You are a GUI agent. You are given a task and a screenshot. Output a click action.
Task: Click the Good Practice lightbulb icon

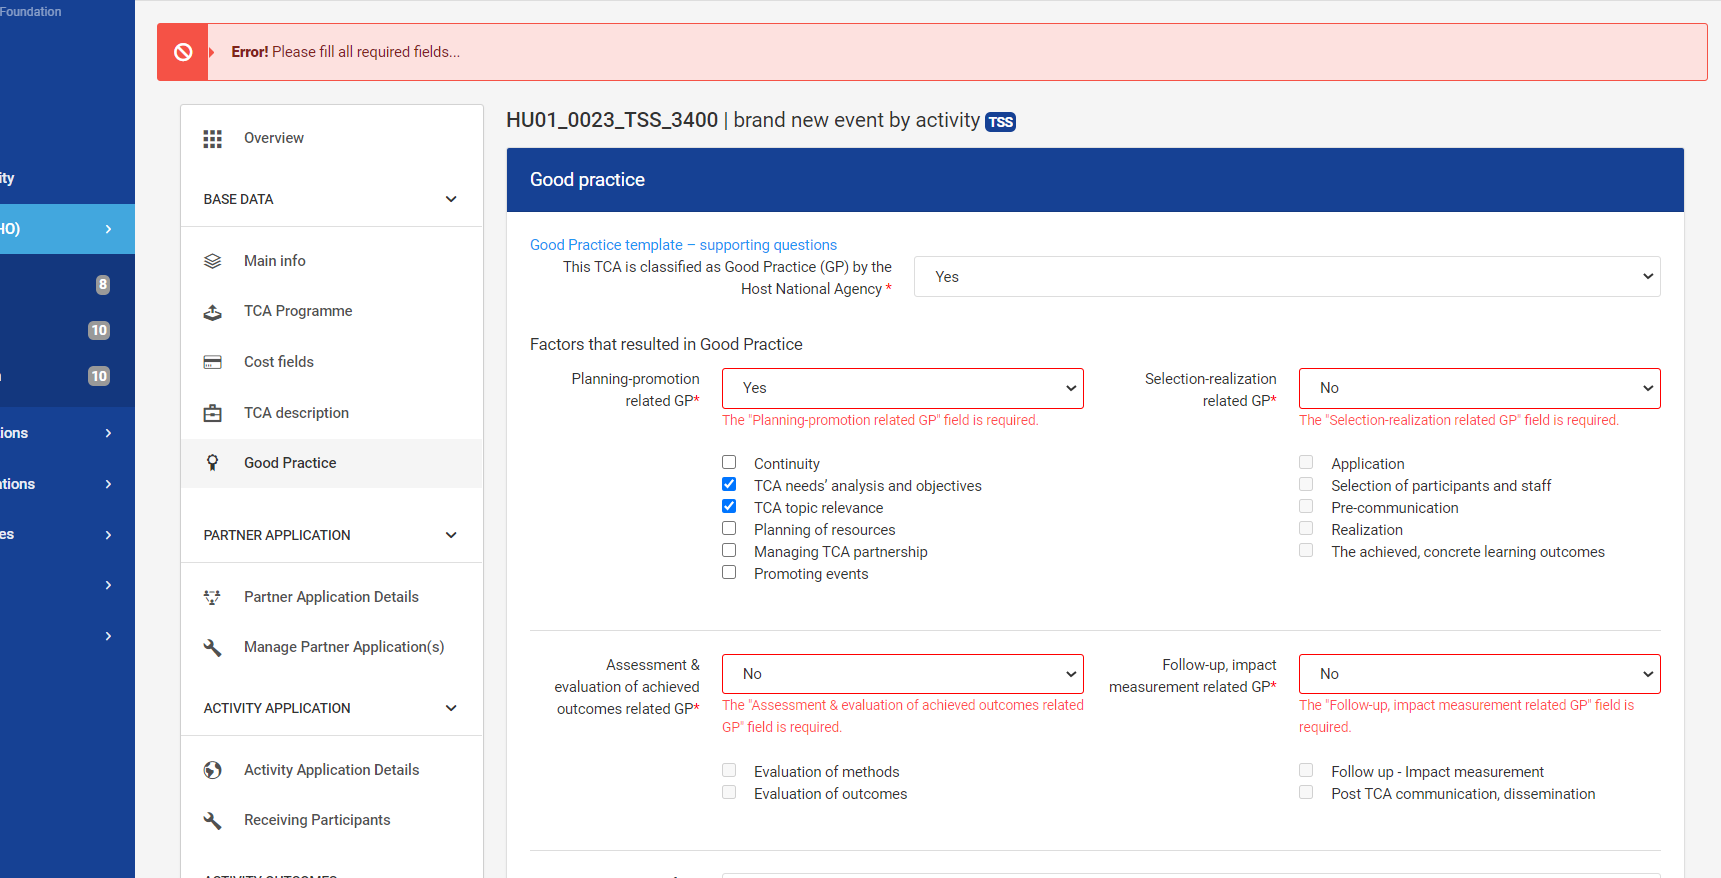coord(212,463)
